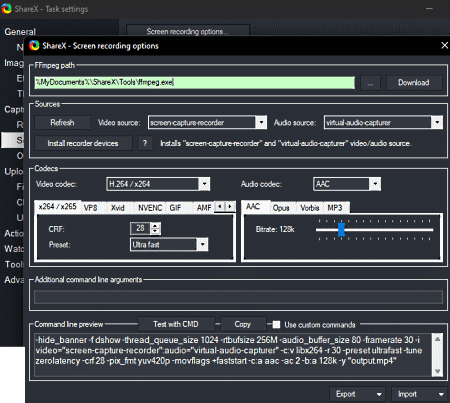Viewport: 450px width, 403px height.
Task: Open the Video codec dropdown
Action: (158, 184)
